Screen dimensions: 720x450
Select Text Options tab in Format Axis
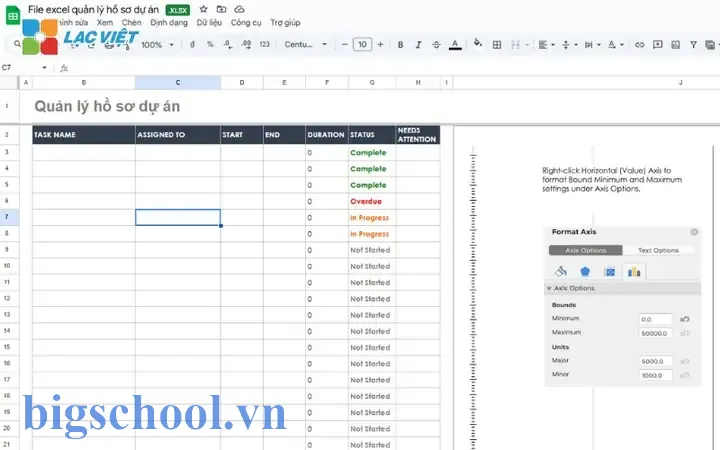658,250
